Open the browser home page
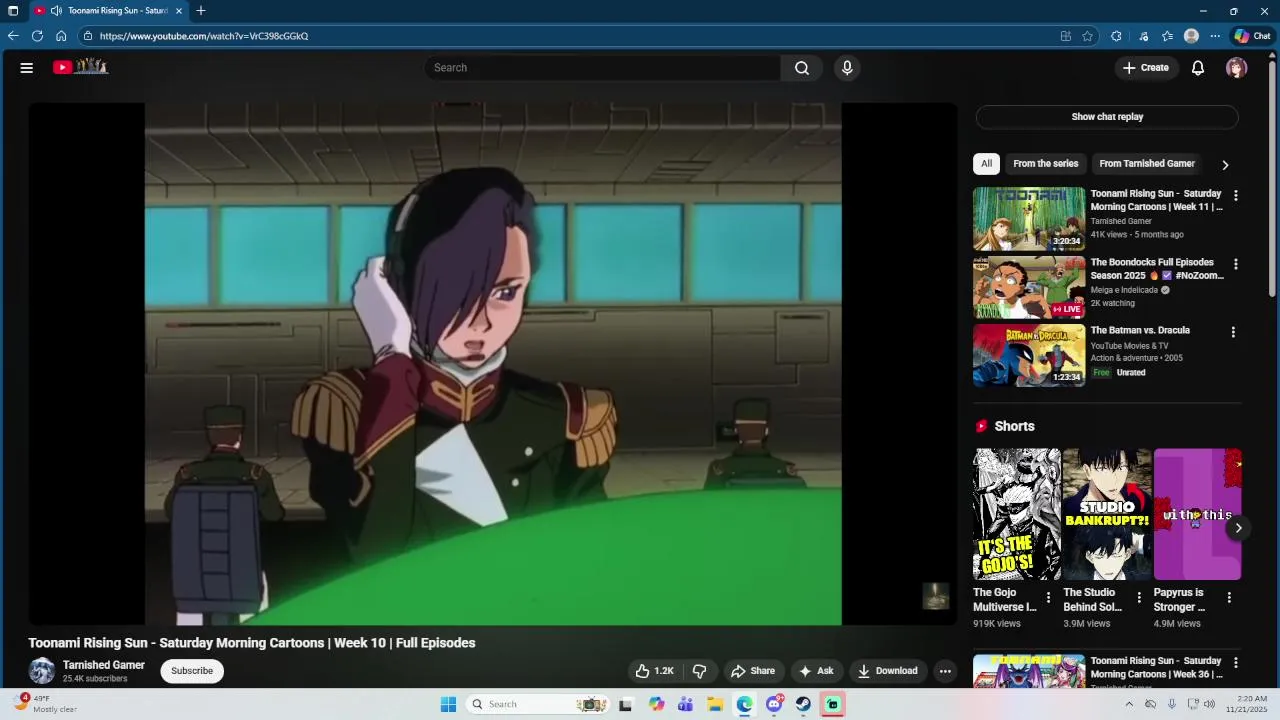 point(61,36)
